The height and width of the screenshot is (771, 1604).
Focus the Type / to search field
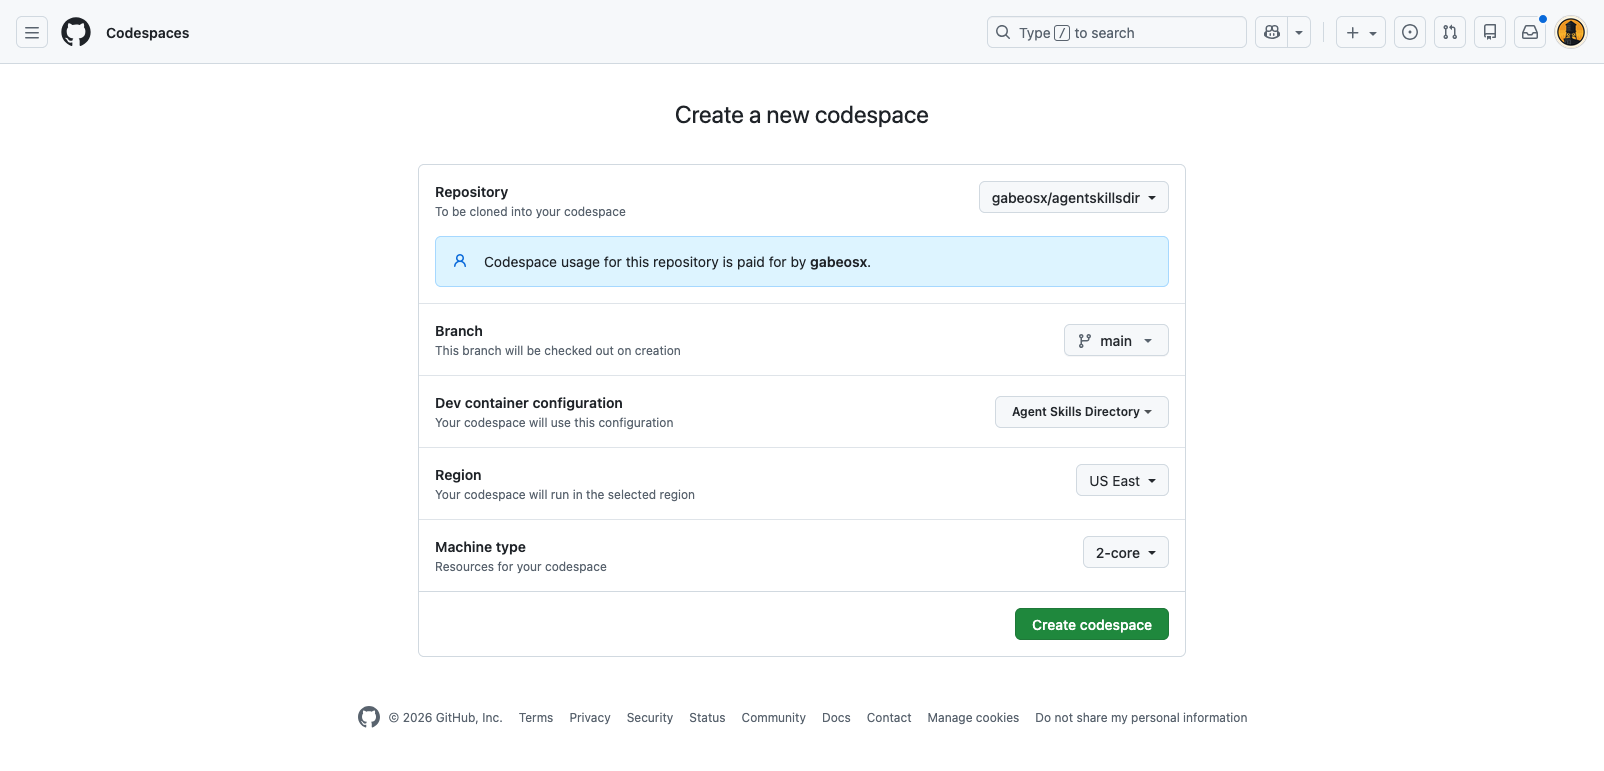coord(1117,32)
